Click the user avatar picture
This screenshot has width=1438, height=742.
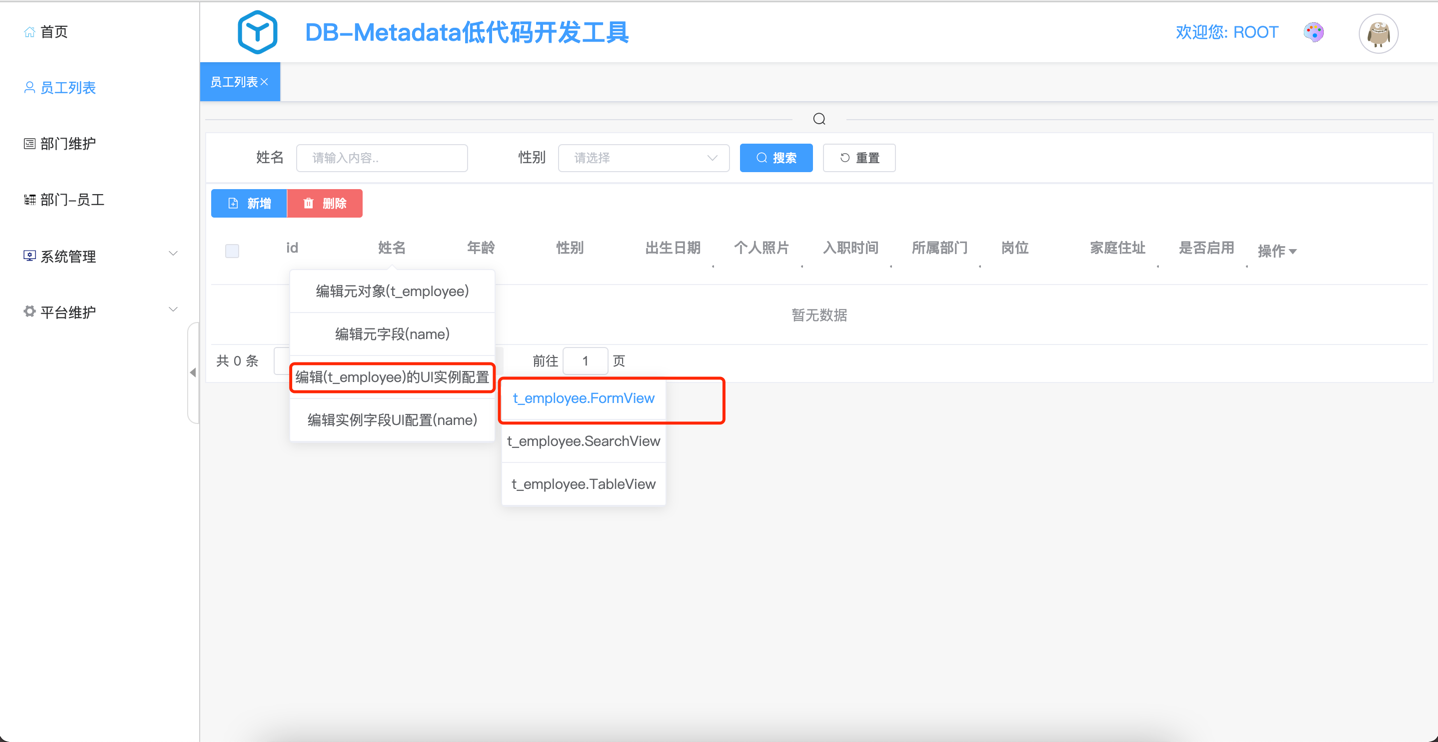pyautogui.click(x=1378, y=34)
